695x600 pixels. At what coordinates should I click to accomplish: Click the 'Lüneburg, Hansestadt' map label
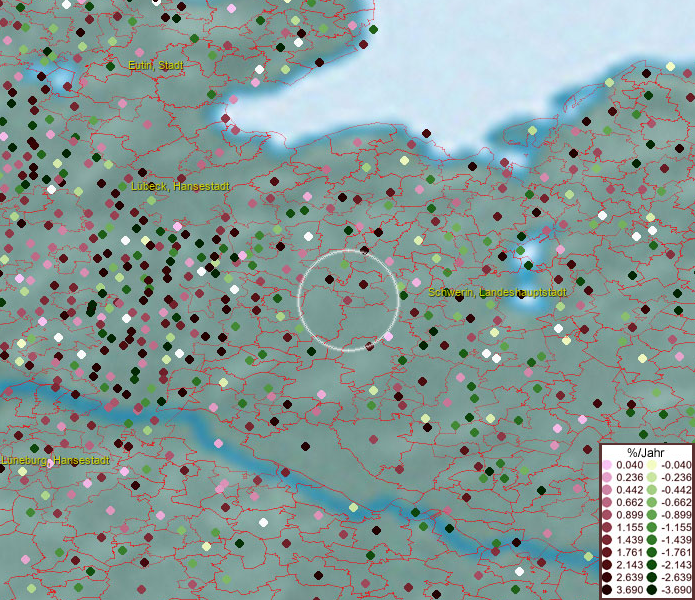point(55,460)
